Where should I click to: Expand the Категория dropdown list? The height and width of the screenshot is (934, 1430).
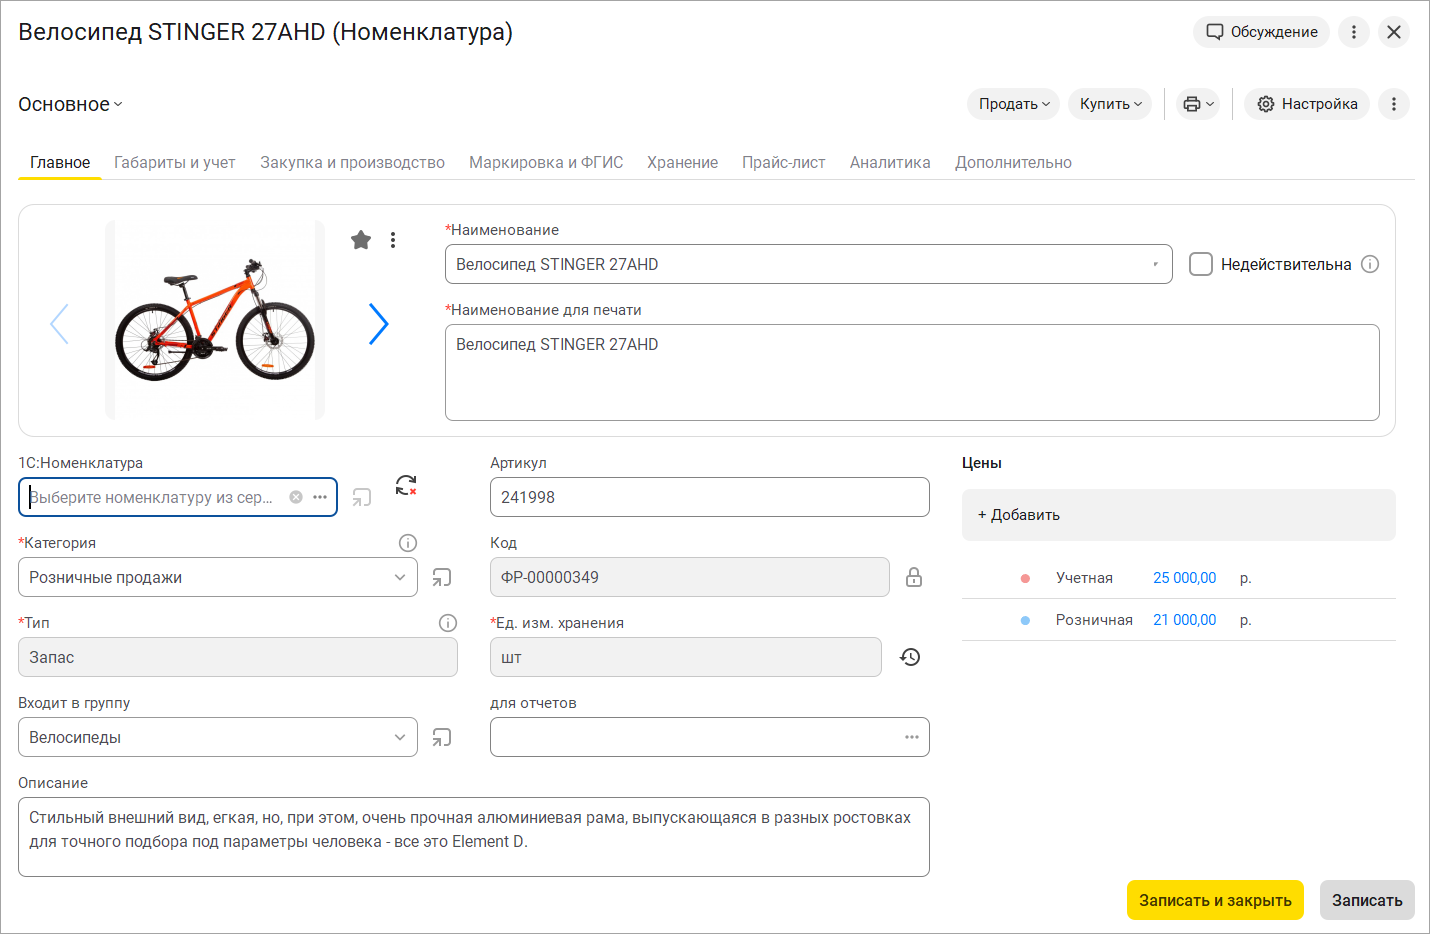(x=399, y=577)
